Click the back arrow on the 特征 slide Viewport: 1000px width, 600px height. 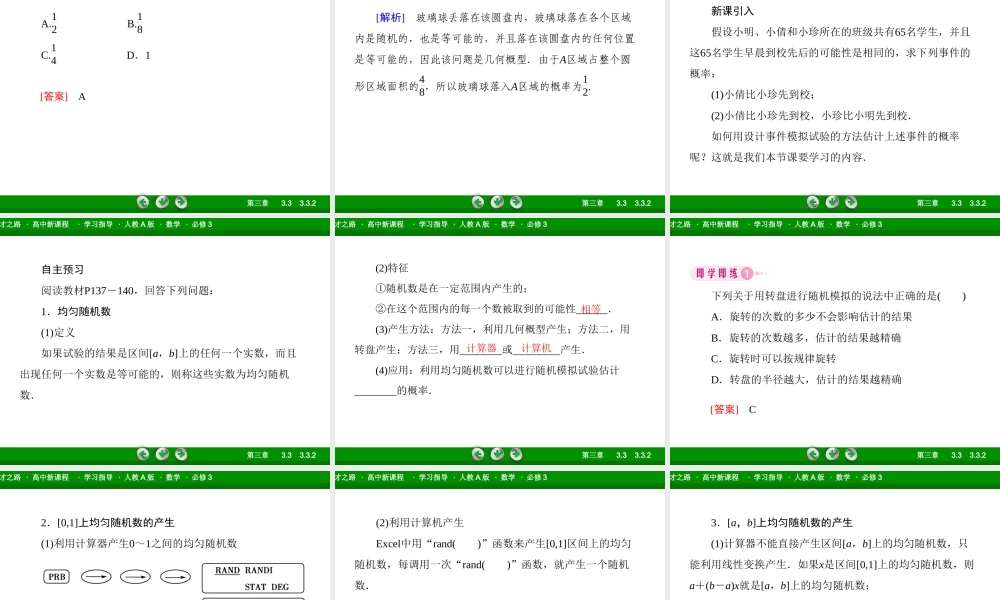coord(478,455)
